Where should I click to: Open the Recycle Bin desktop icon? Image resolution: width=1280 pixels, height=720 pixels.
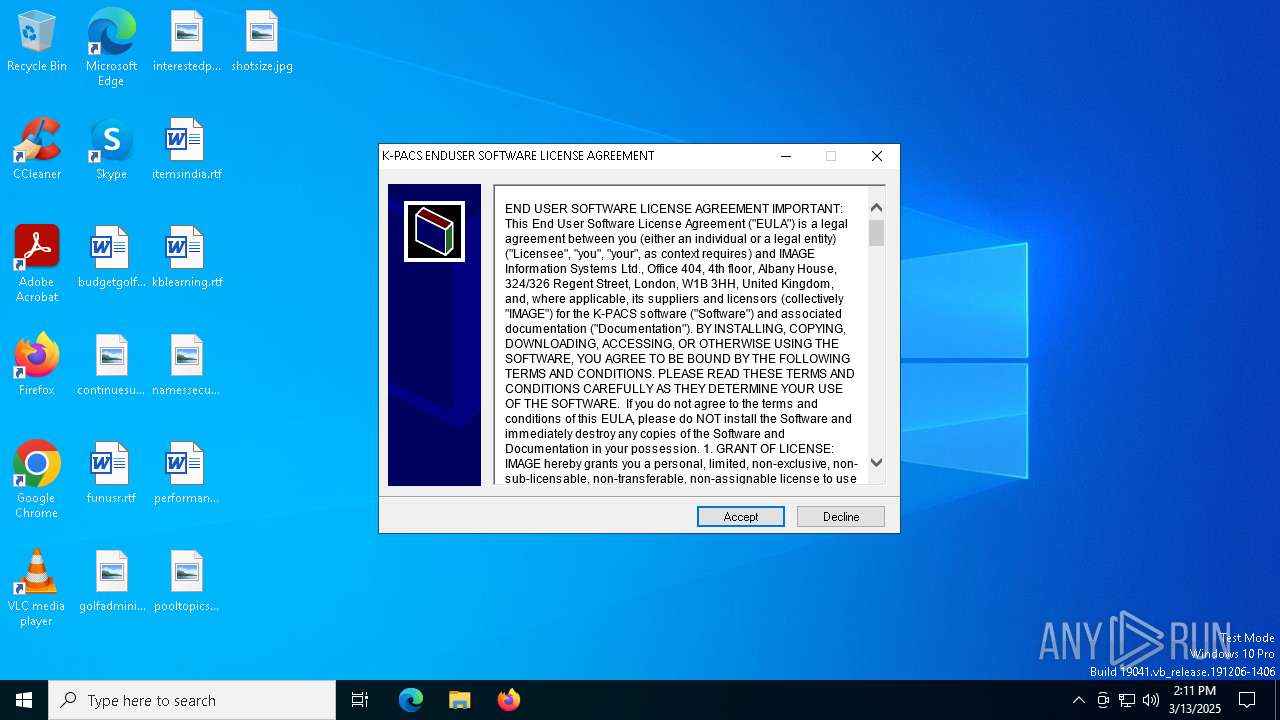pyautogui.click(x=37, y=42)
